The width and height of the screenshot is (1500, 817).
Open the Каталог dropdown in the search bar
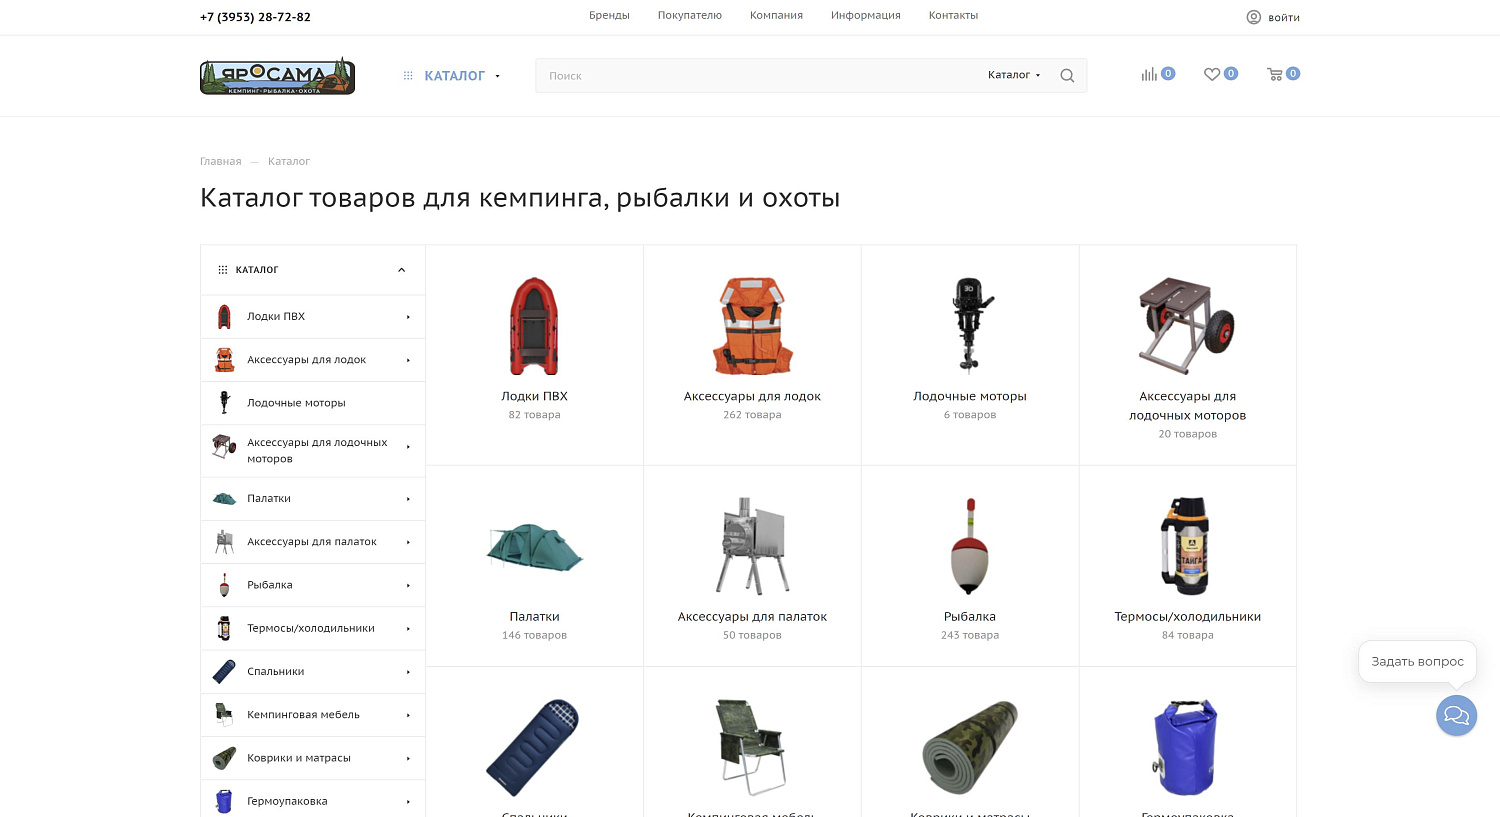[x=1013, y=74]
